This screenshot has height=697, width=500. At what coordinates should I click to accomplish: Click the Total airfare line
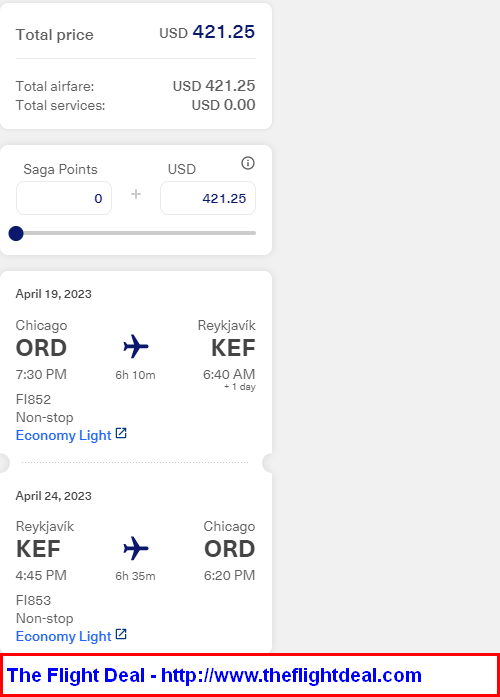point(136,86)
